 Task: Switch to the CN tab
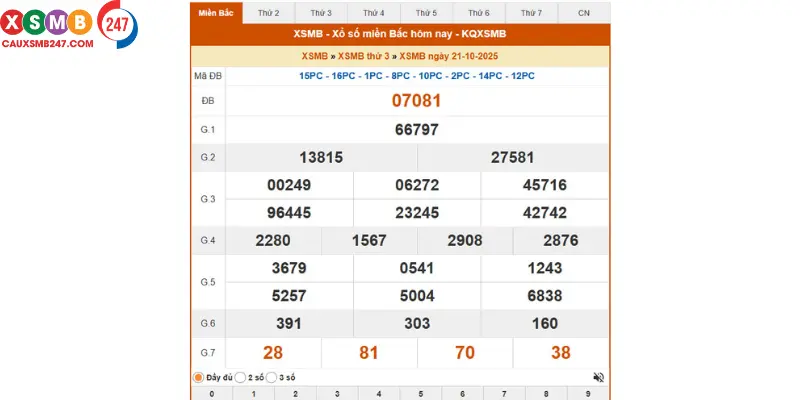click(x=584, y=13)
